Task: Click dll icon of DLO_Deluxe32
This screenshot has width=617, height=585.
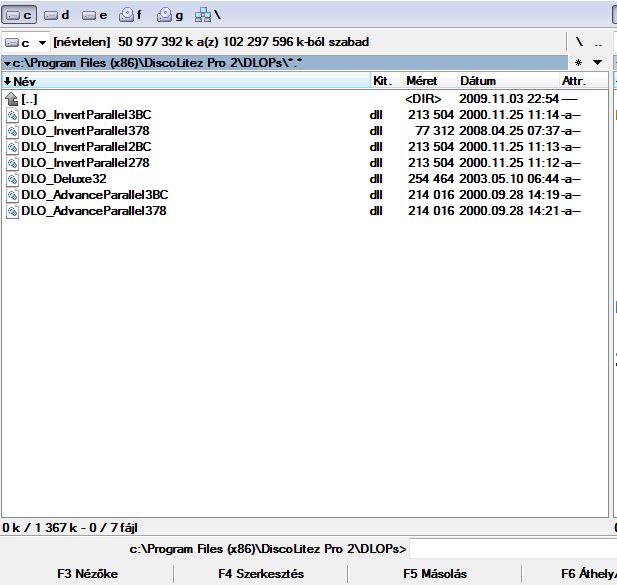Action: click(x=13, y=179)
